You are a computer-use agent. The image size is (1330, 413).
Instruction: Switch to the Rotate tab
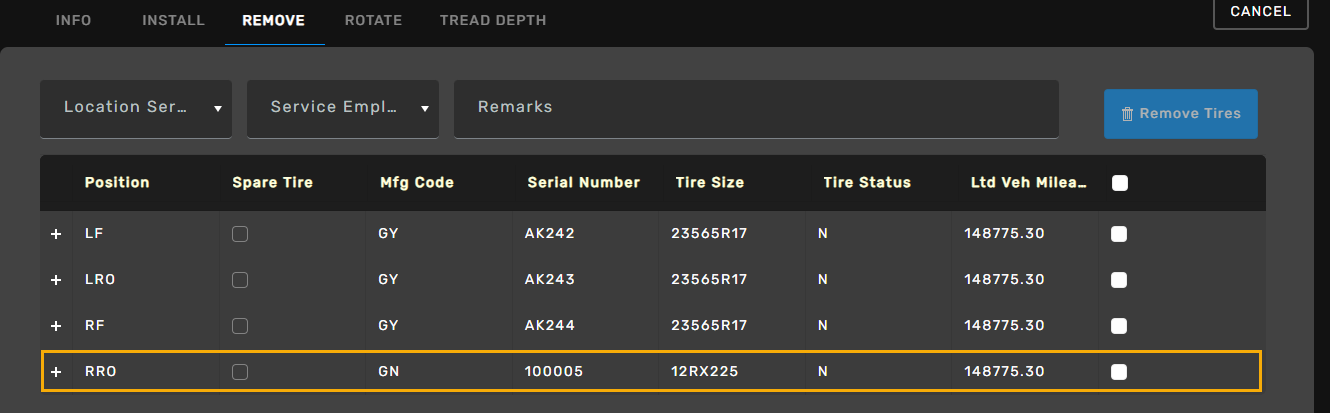(x=373, y=20)
